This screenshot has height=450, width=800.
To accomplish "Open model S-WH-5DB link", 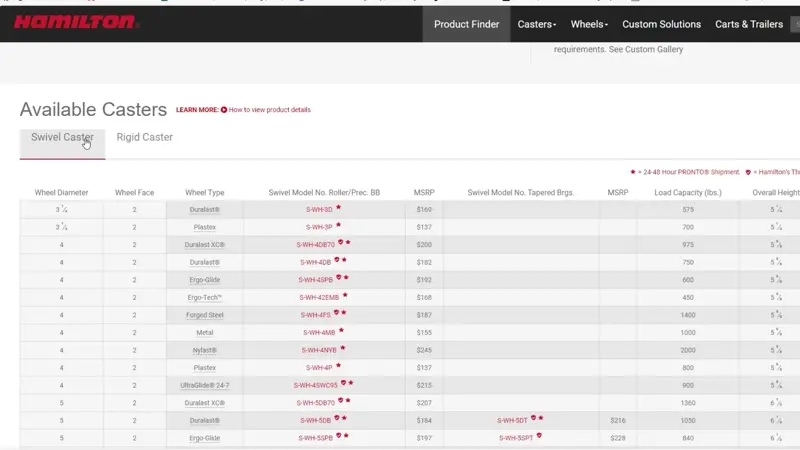I will 315,421.
